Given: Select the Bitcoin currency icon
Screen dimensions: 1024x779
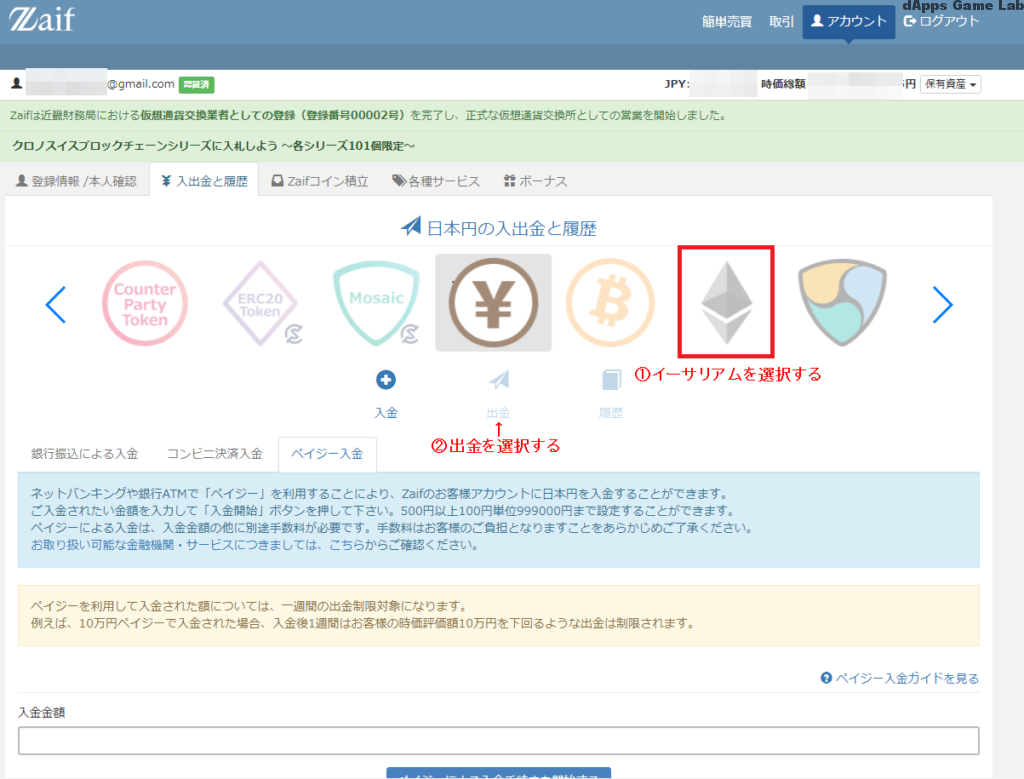Looking at the screenshot, I should pos(610,302).
